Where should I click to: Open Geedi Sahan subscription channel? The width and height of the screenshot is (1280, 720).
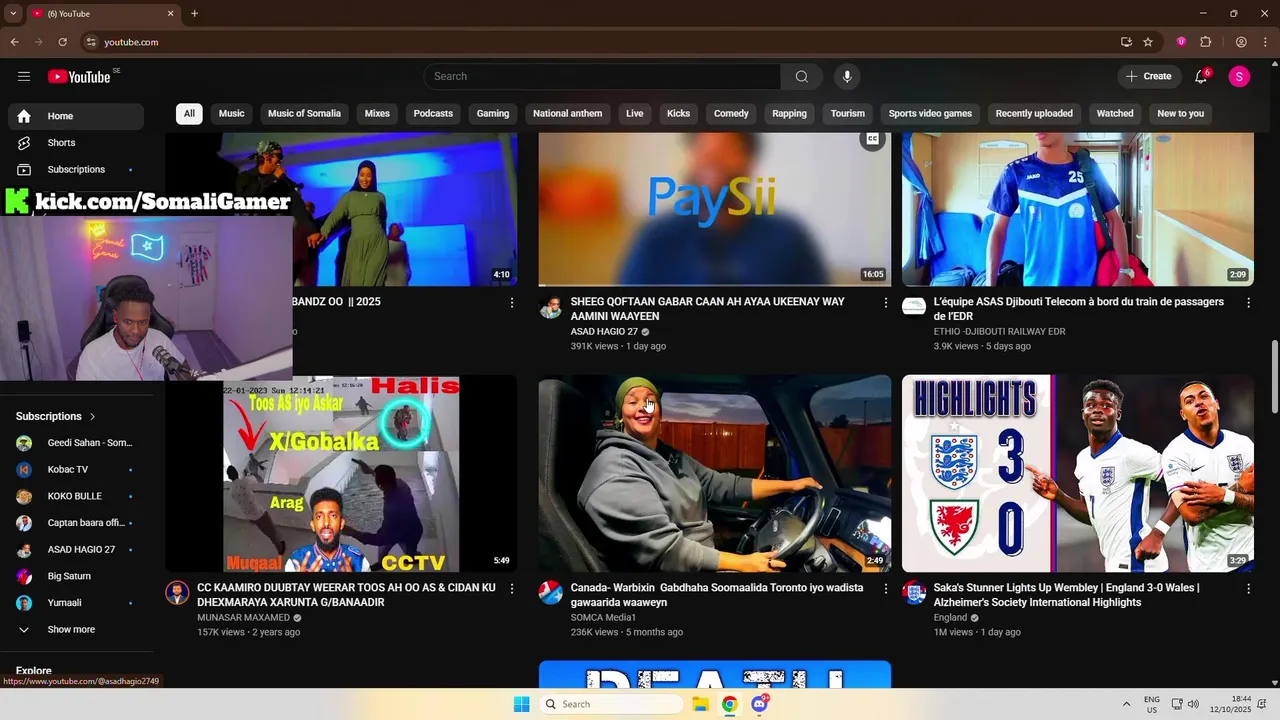[76, 443]
